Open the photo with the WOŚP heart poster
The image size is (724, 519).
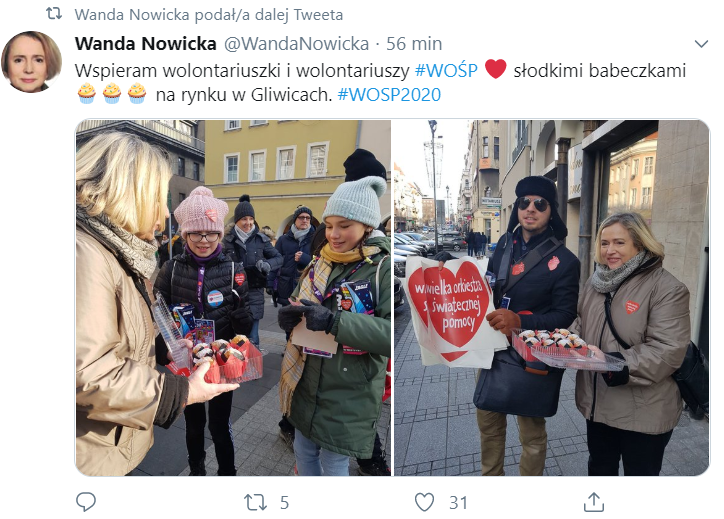551,298
